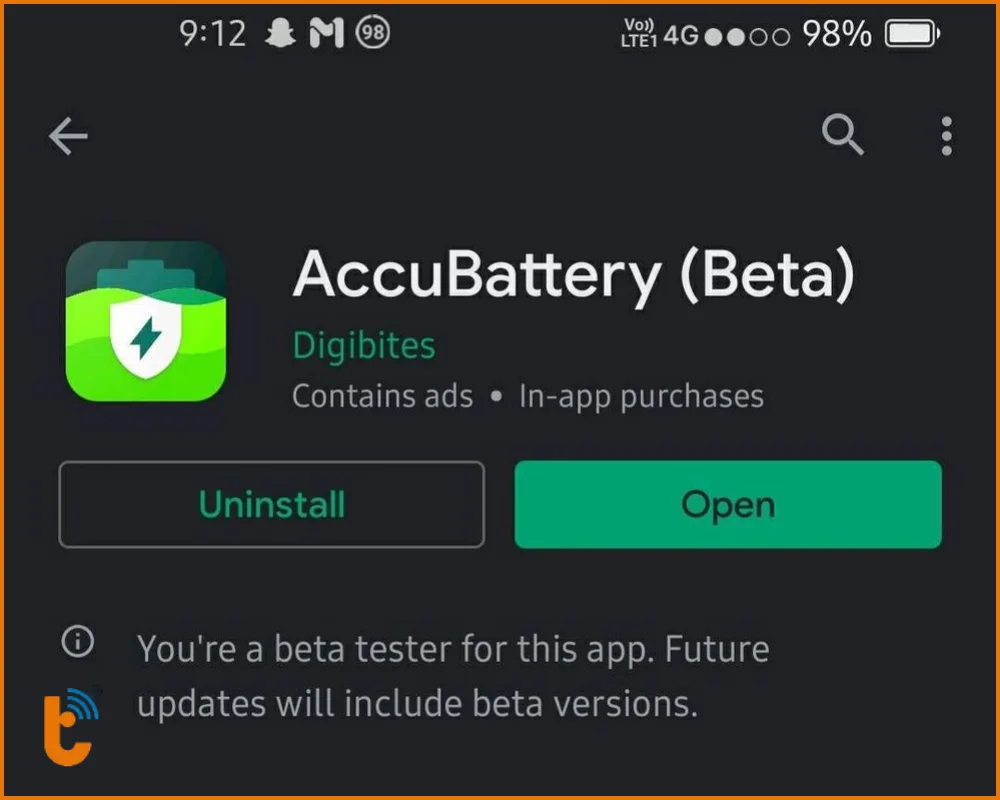Tap the VoLTE indicator icon

pos(637,35)
